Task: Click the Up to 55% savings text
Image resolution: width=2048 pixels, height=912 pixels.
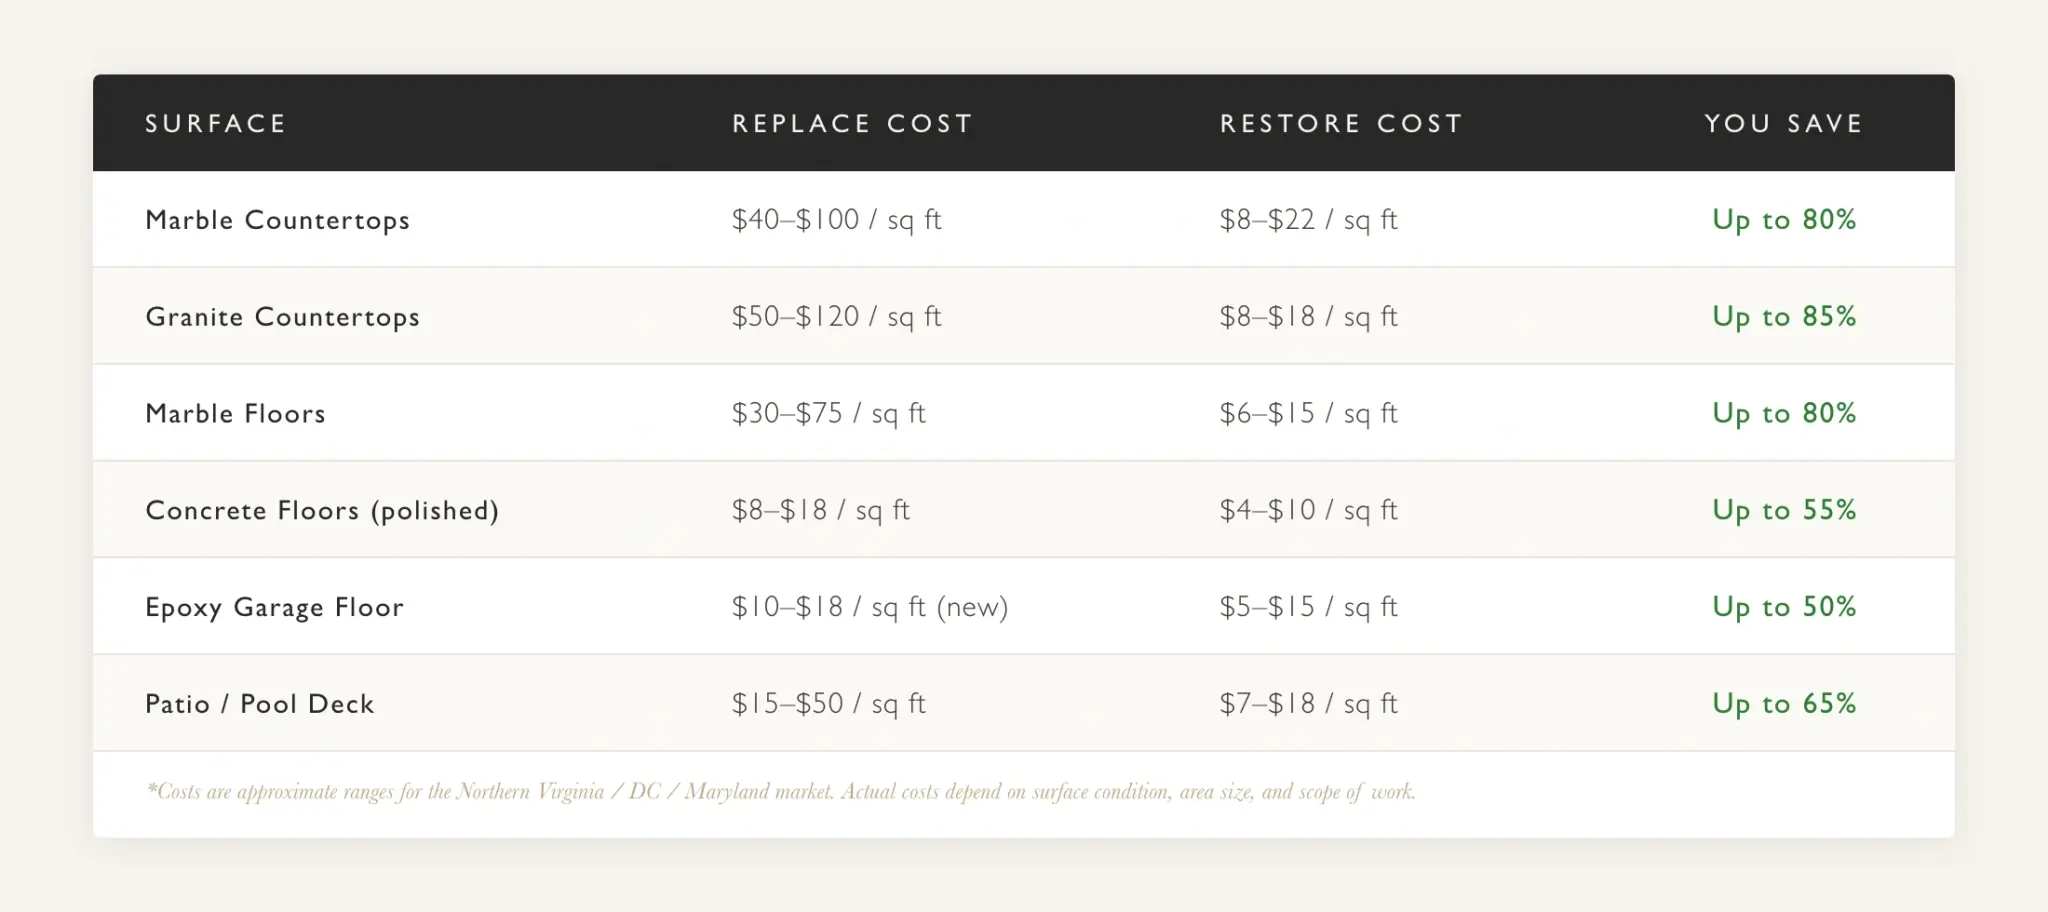Action: pyautogui.click(x=1783, y=511)
